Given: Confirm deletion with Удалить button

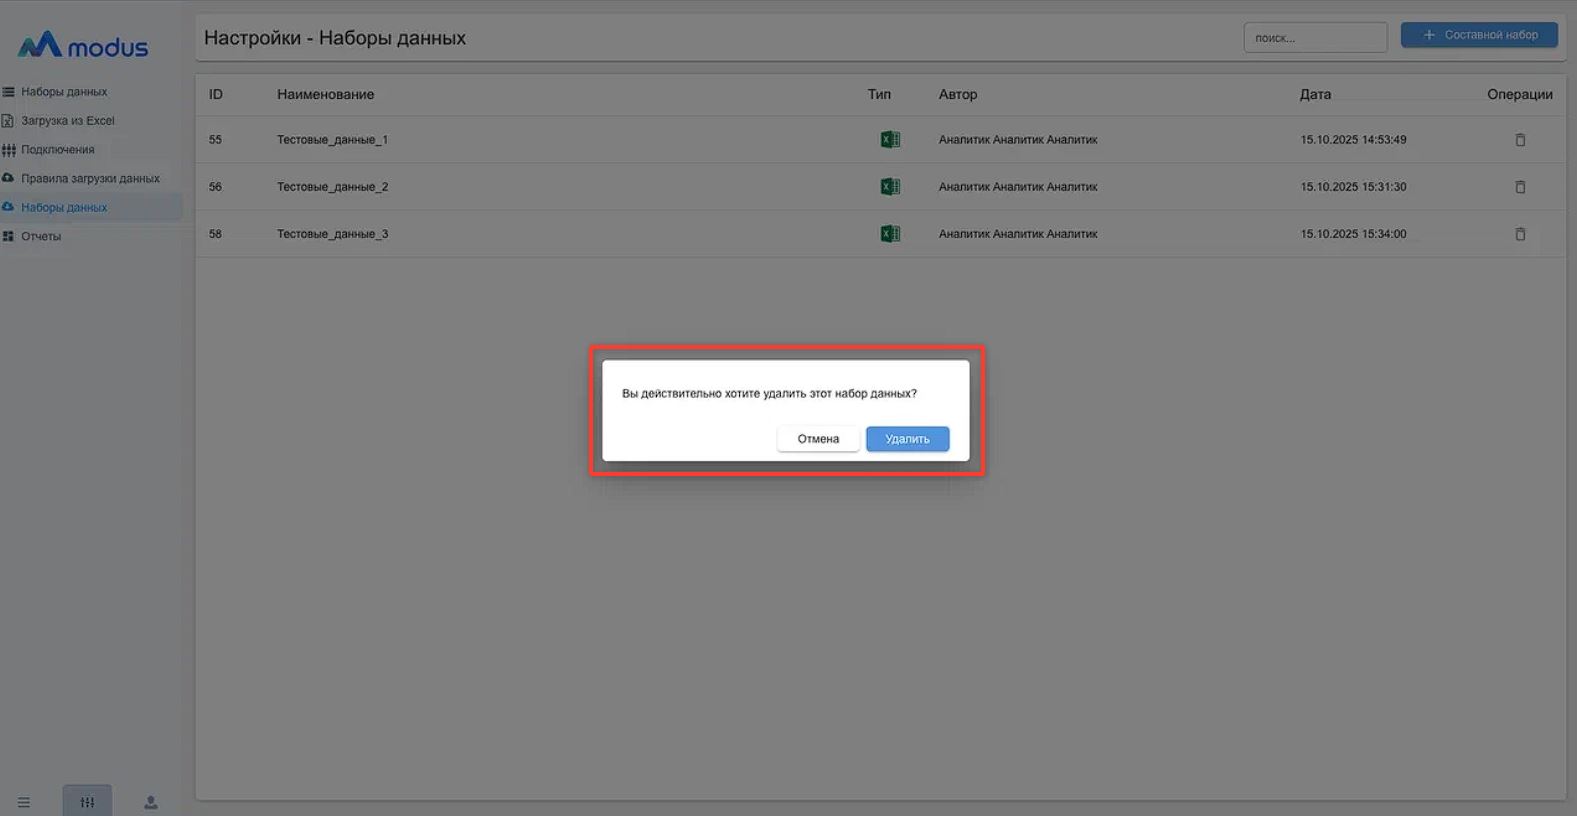Looking at the screenshot, I should 907,439.
